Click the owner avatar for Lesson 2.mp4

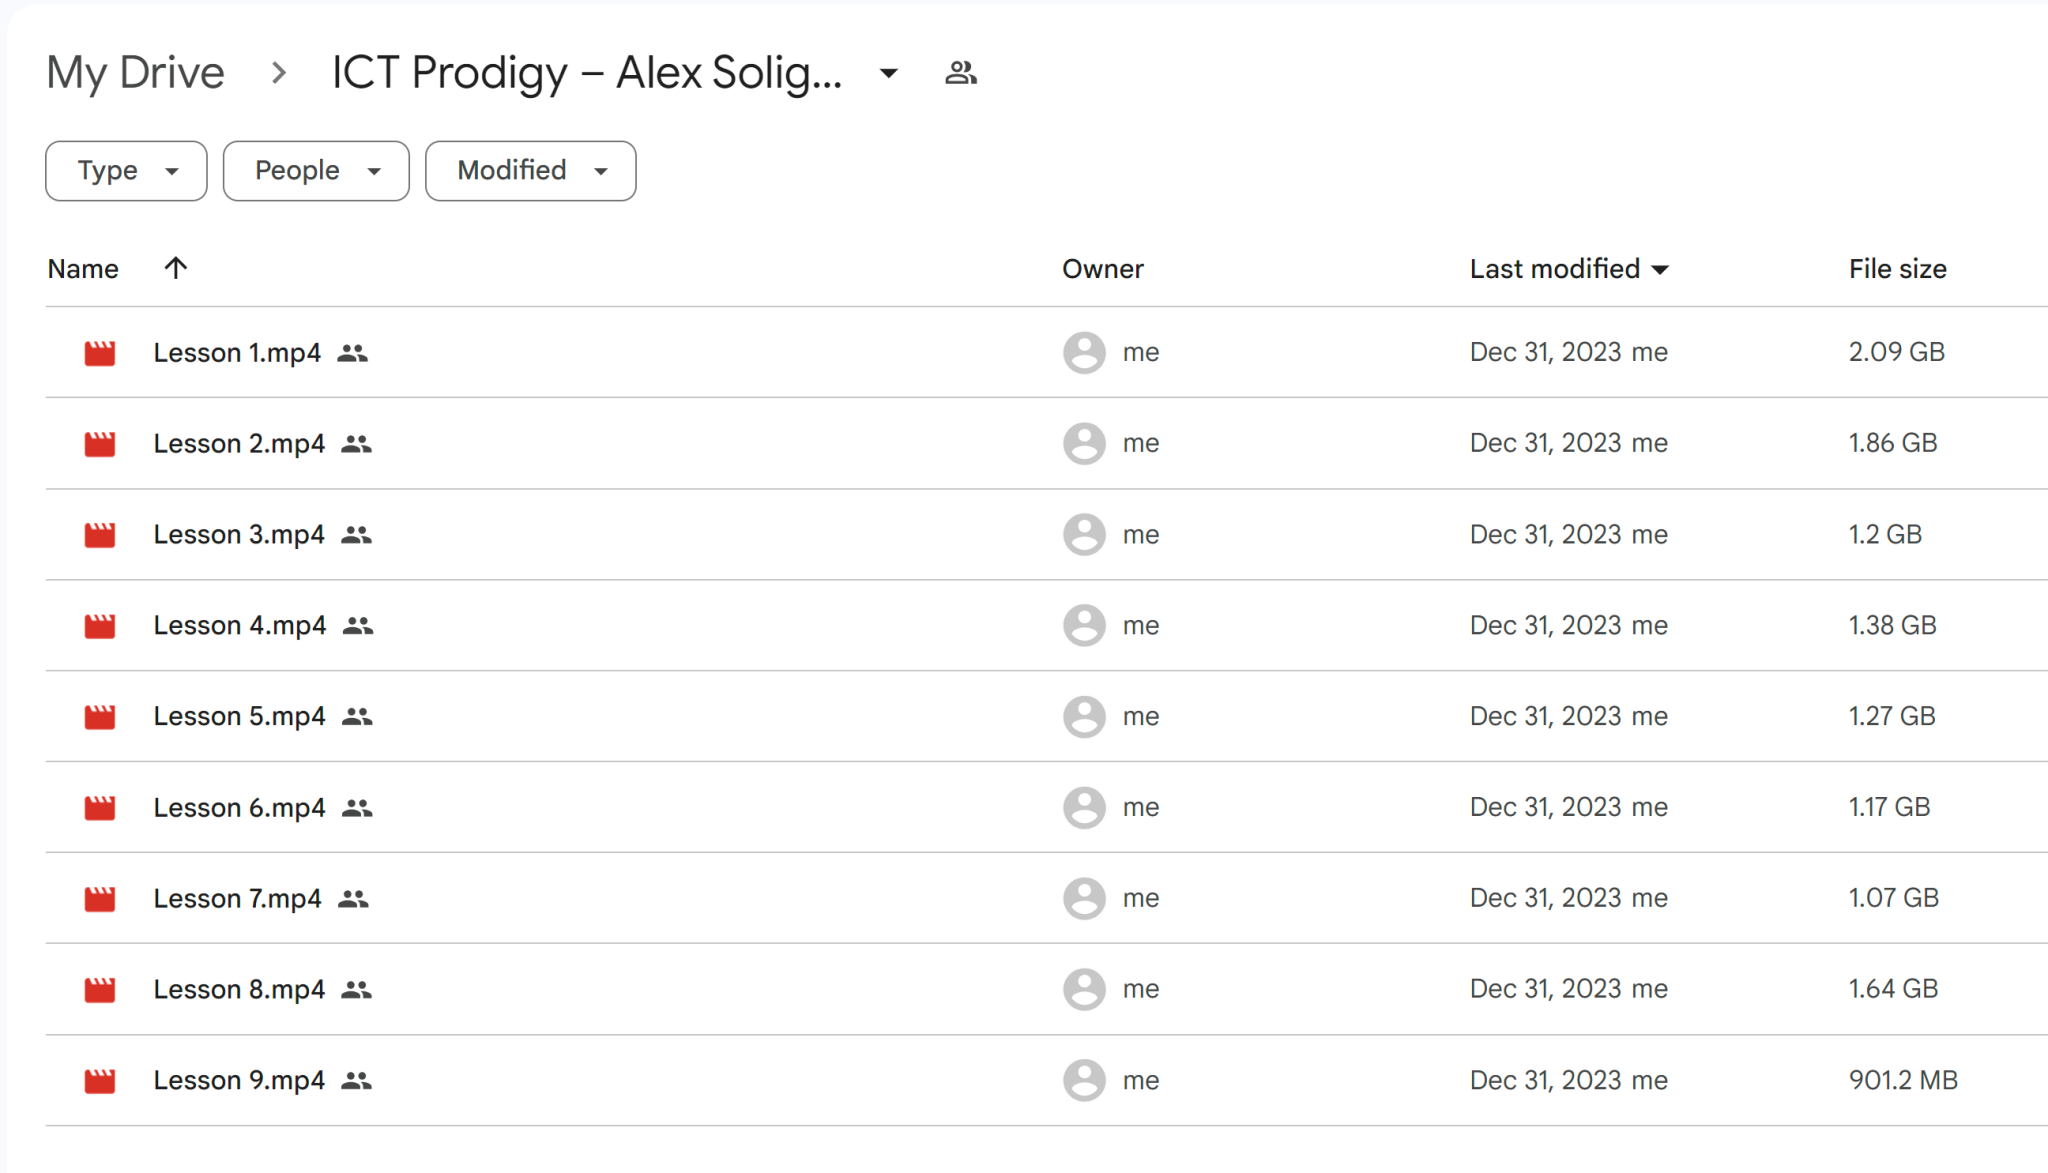(x=1083, y=443)
